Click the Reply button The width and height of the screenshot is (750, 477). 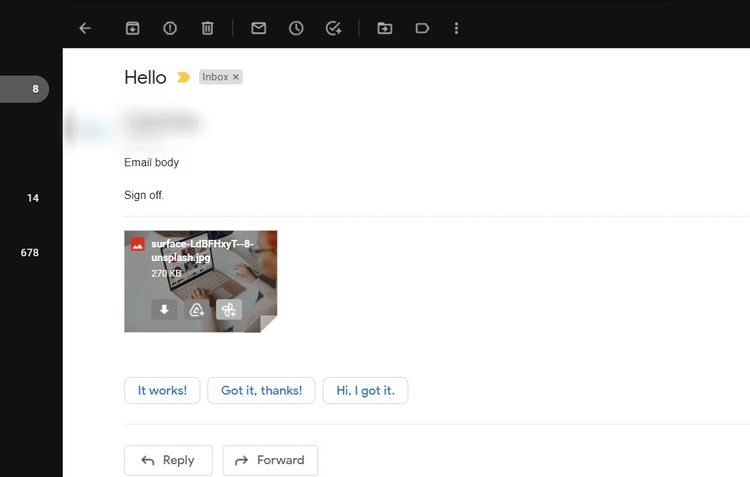tap(168, 460)
